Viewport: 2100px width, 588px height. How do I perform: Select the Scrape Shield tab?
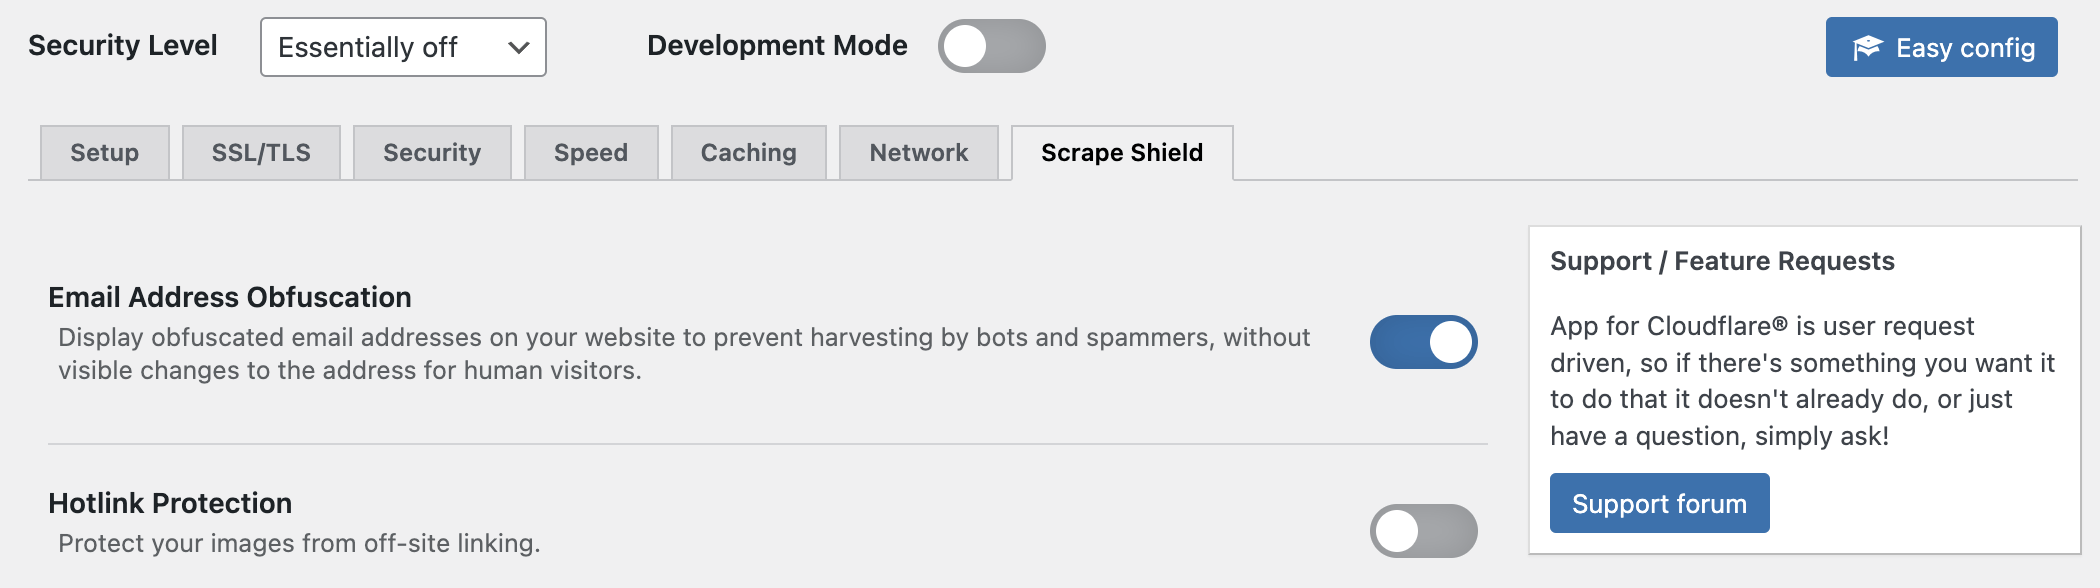click(1122, 153)
